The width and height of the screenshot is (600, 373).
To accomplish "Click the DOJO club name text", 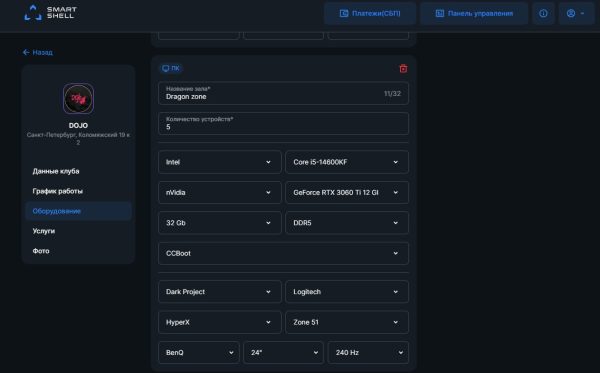I will point(78,125).
